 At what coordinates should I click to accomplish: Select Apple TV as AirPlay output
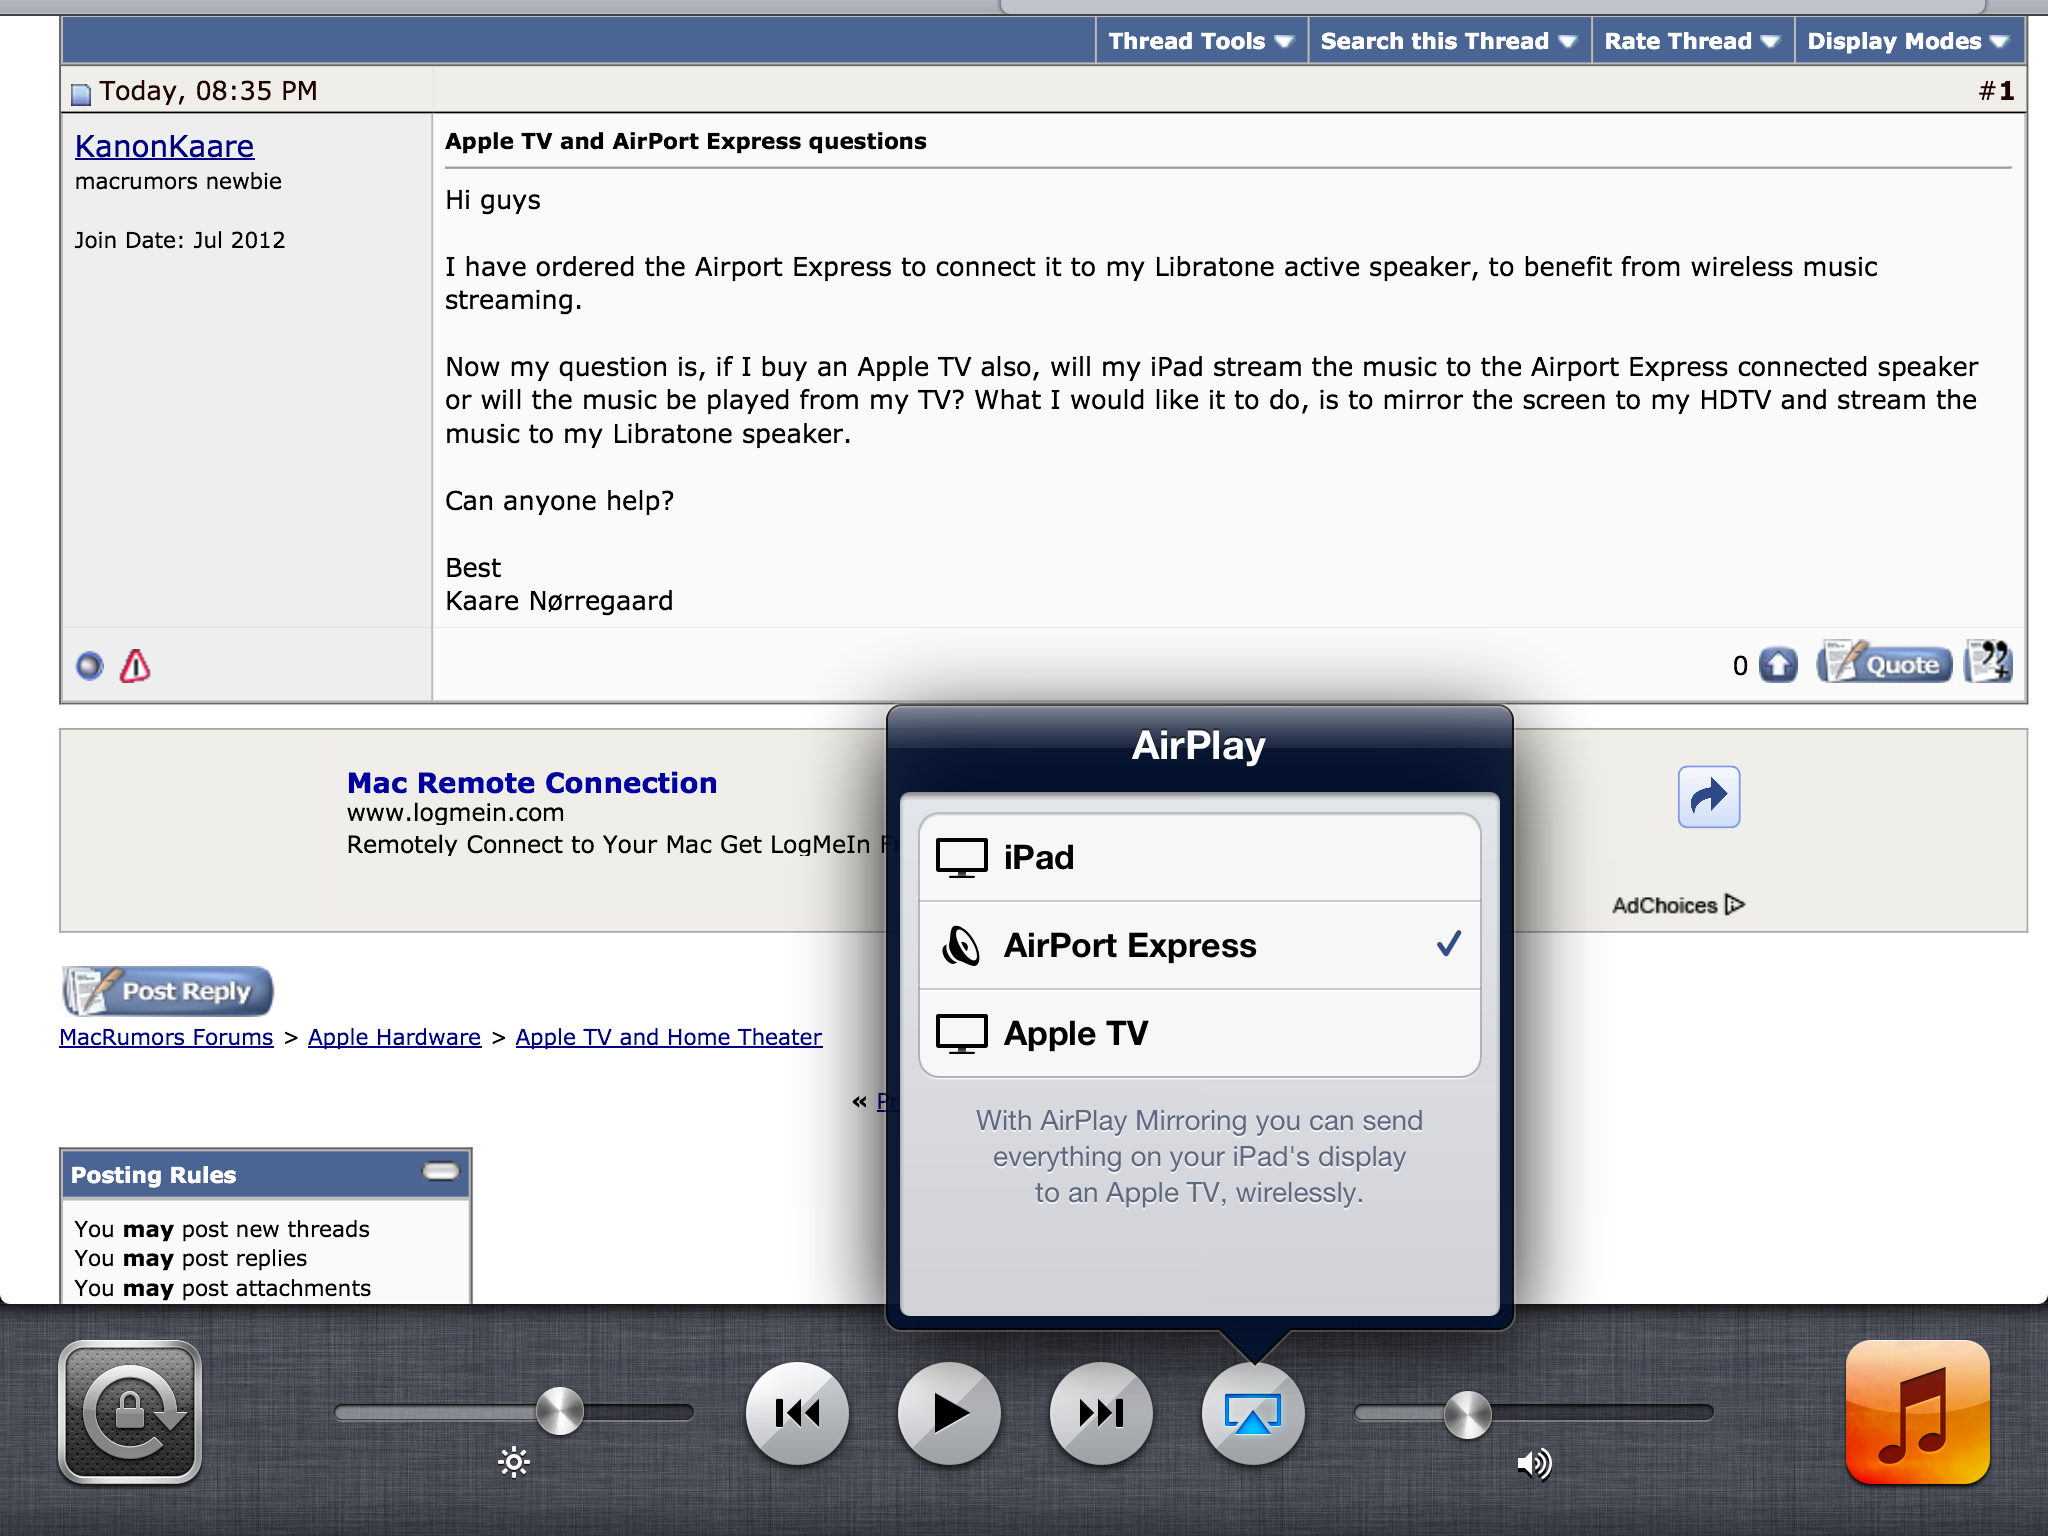(x=1199, y=1033)
